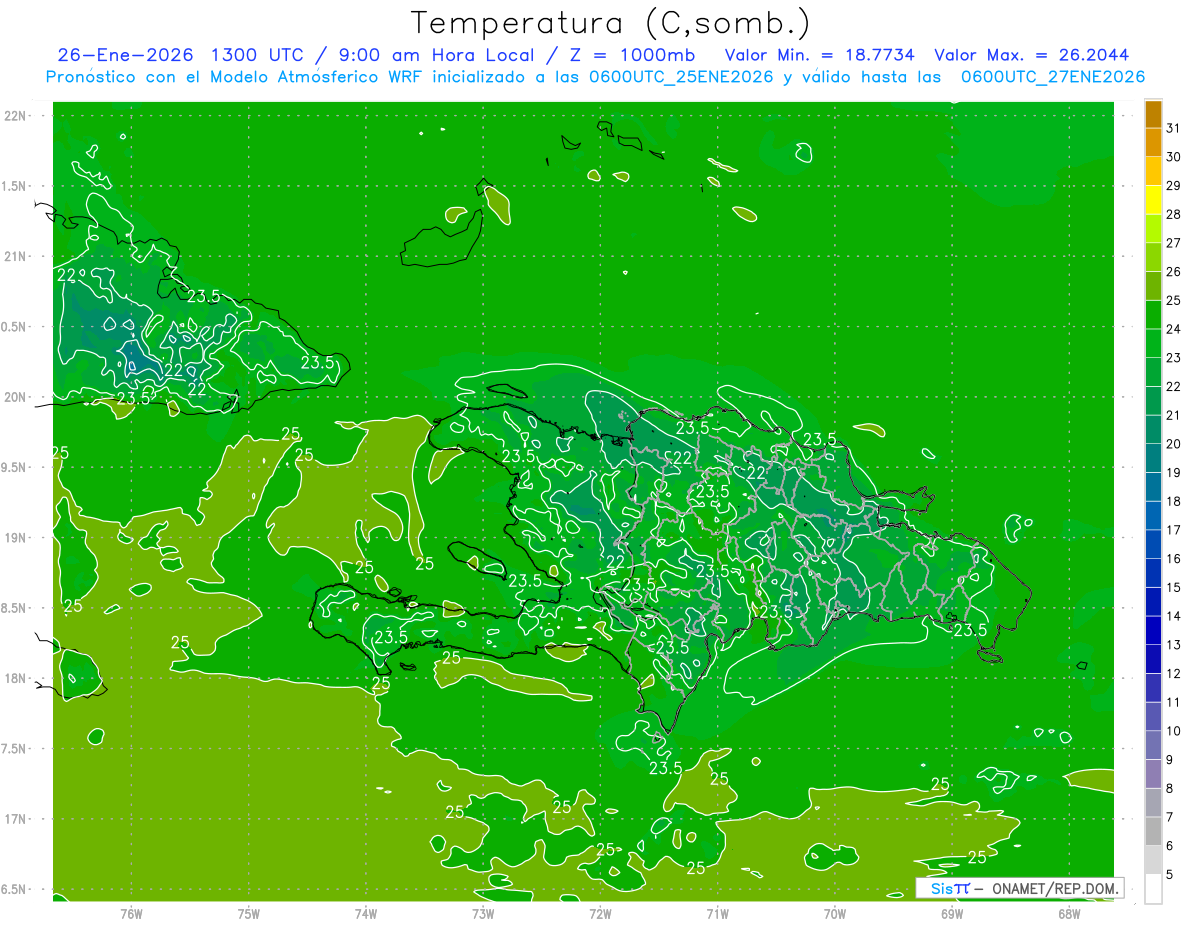Screen dimensions: 1200x927
Task: Click the yellow colorbar swatch between 28 and 29
Action: pyautogui.click(x=1153, y=200)
